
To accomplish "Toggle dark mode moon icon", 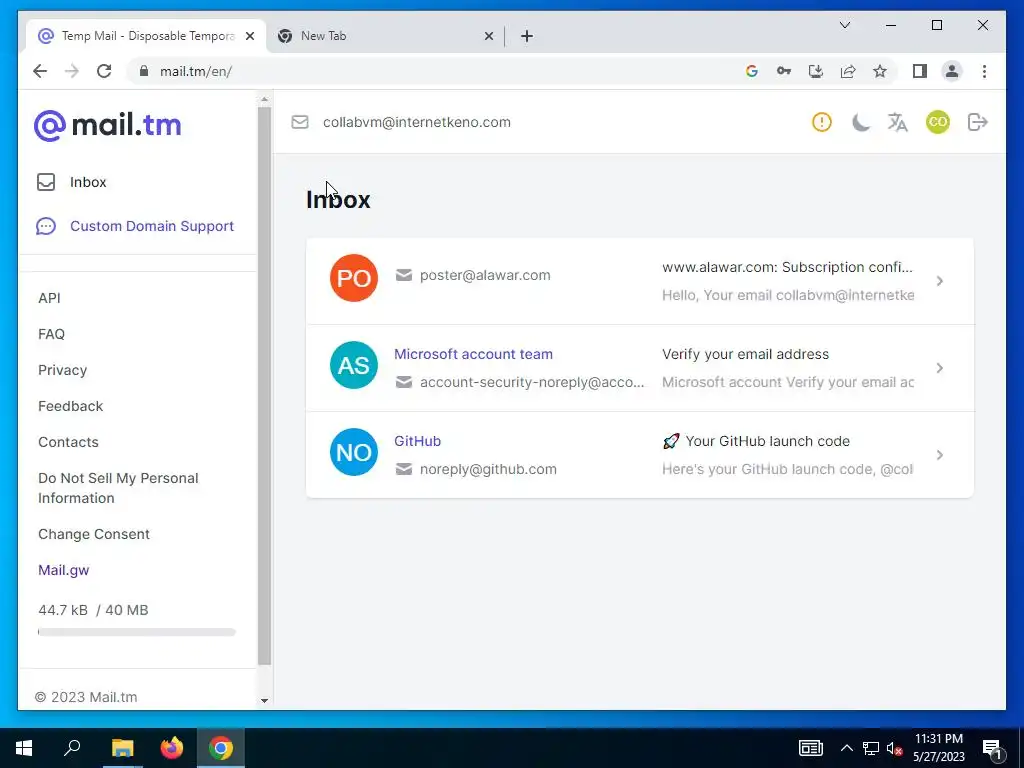I will [x=861, y=122].
